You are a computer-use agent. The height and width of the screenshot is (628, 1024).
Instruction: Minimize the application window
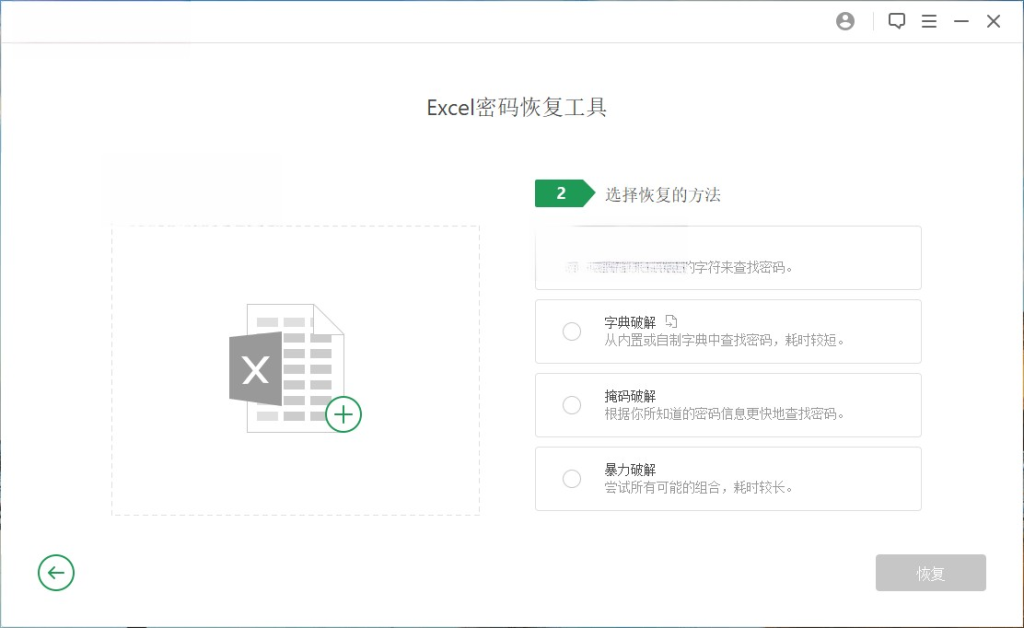pyautogui.click(x=961, y=20)
